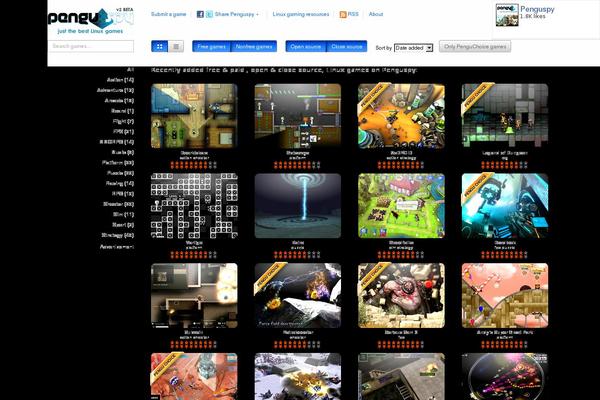
Task: Open the black-and-white block maze game thumbnail
Action: point(194,206)
